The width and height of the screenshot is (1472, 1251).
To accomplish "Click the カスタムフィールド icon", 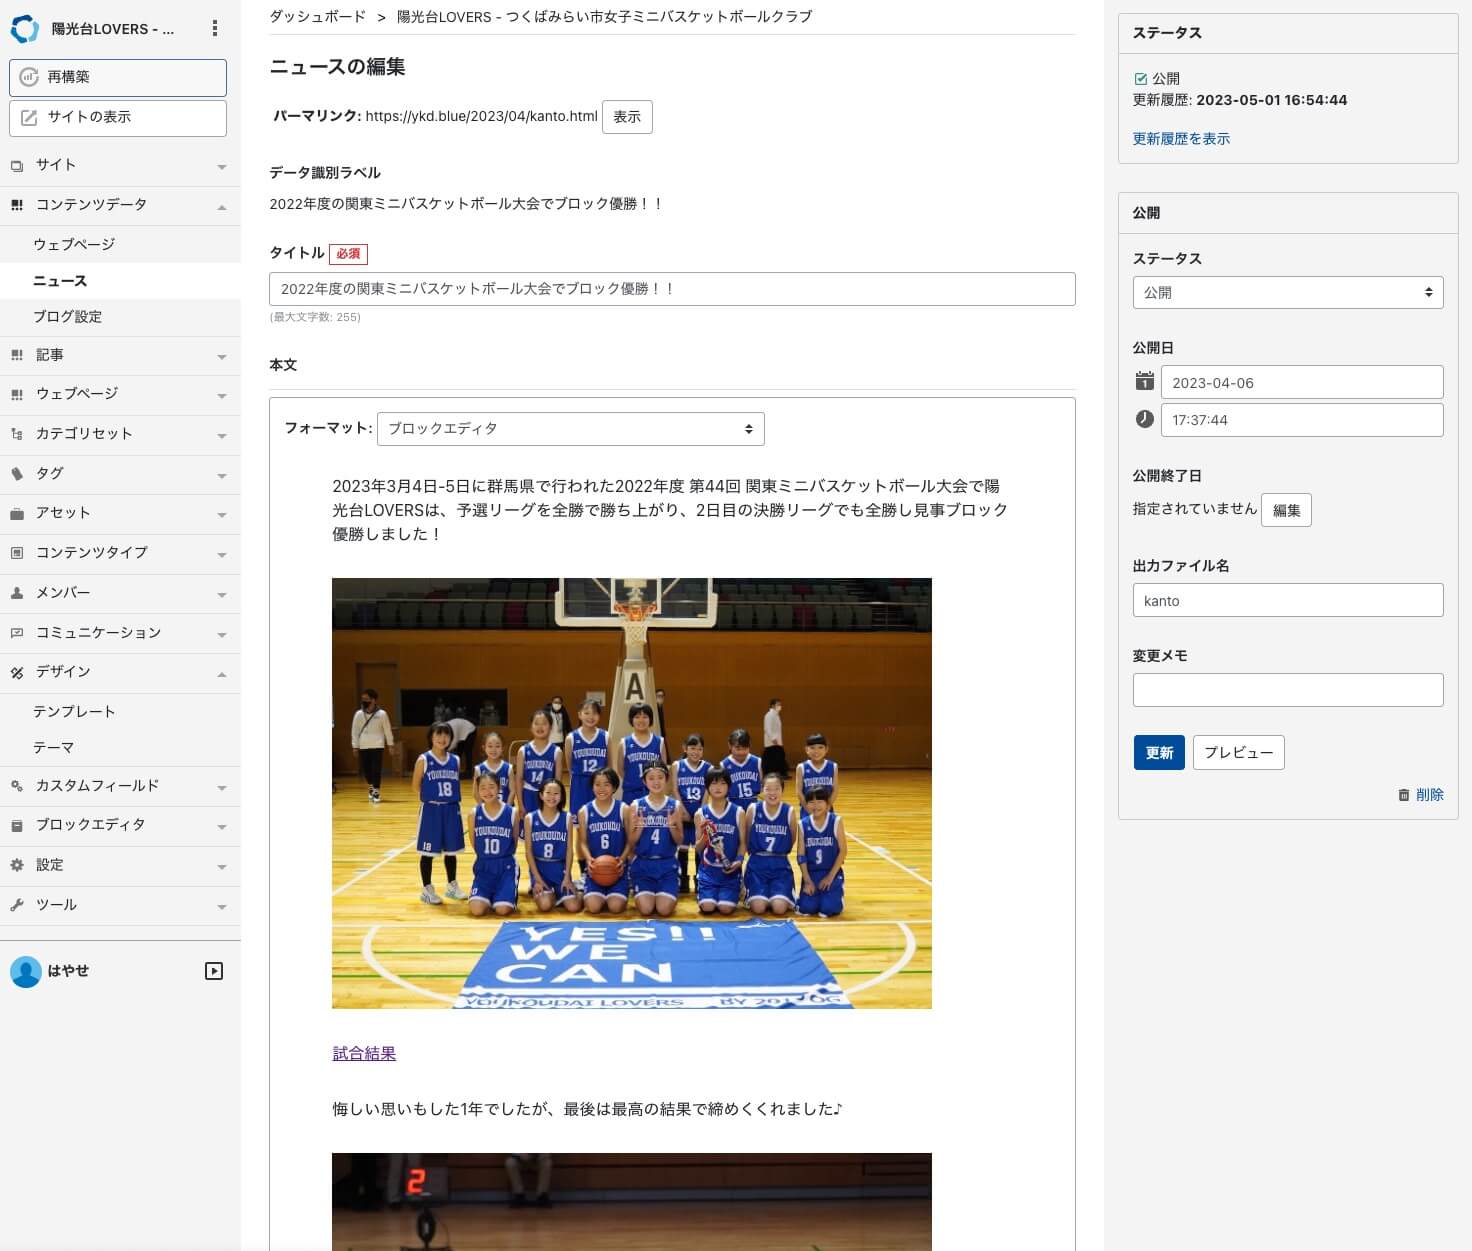I will (x=17, y=786).
